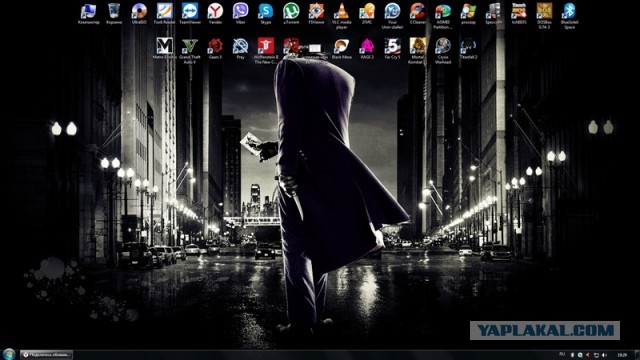
Task: Launch the Far Cry 5 shortcut
Action: click(x=392, y=49)
